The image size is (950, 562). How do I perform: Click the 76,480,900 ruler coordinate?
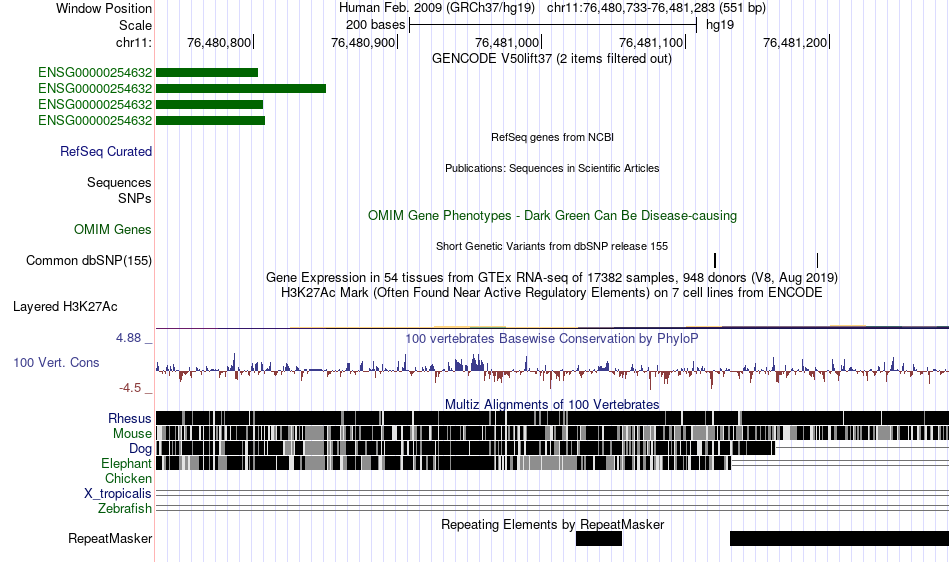(363, 42)
